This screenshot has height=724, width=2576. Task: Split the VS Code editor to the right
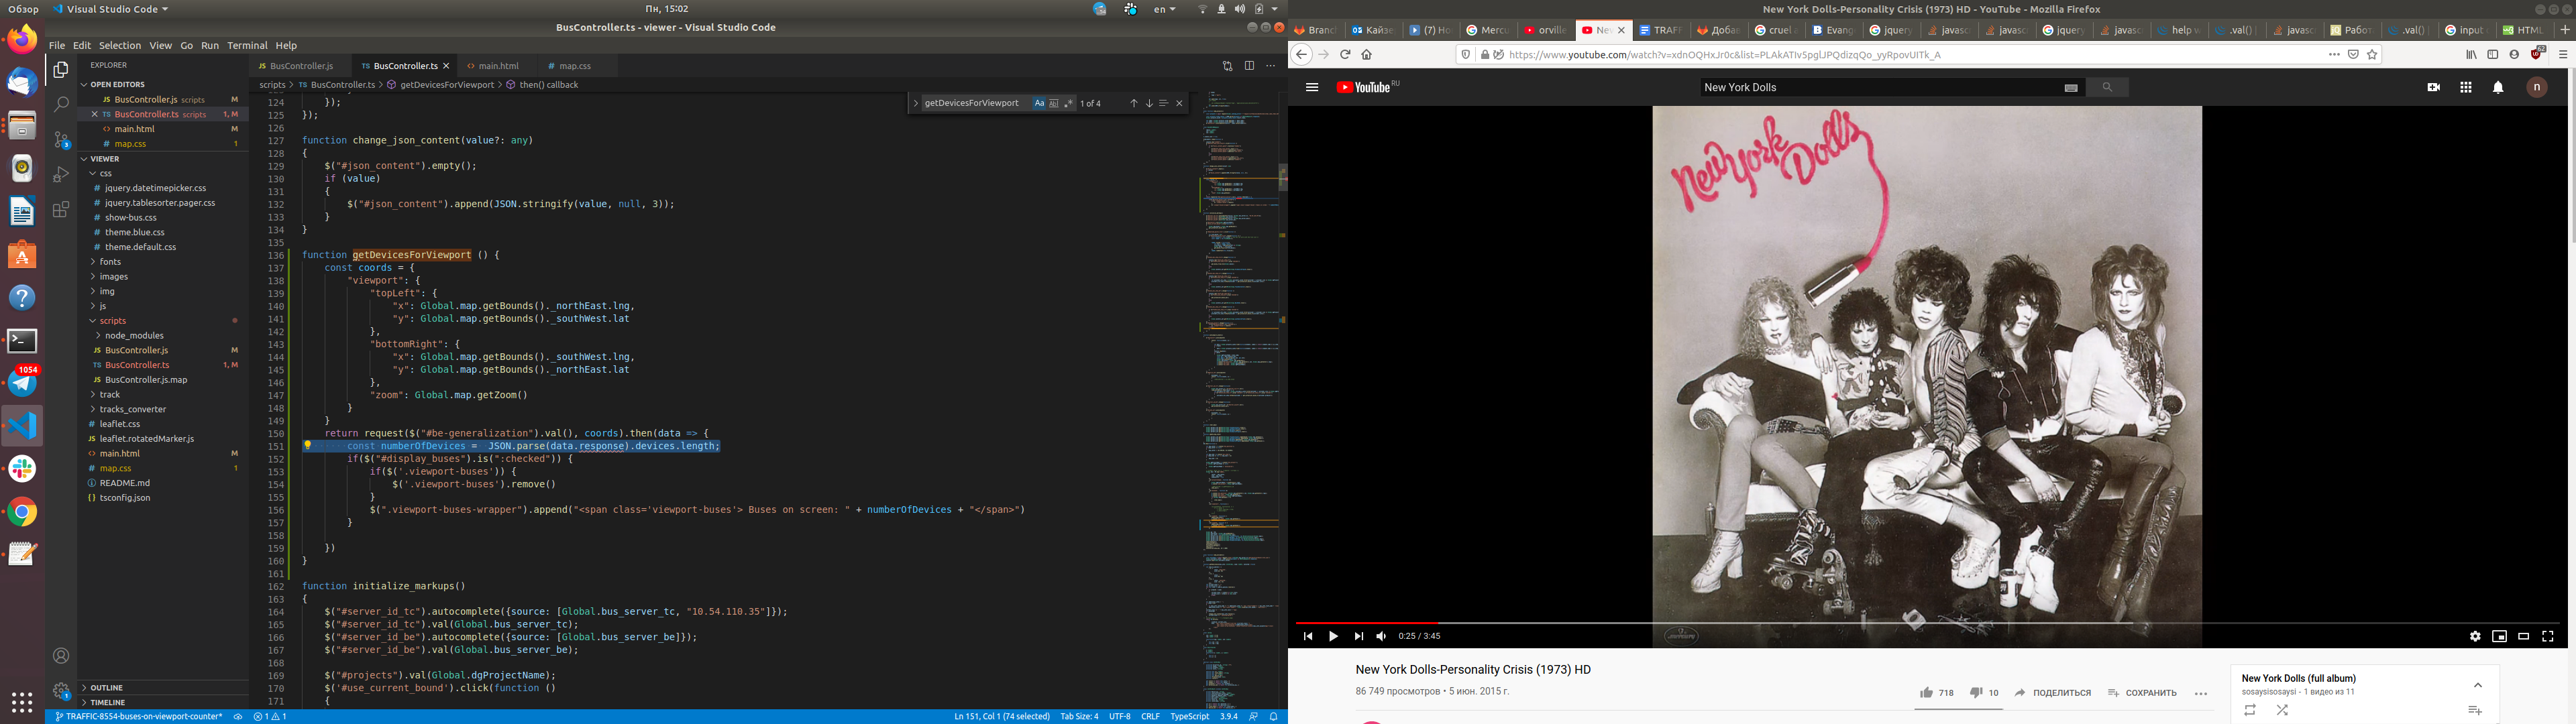pyautogui.click(x=1249, y=66)
